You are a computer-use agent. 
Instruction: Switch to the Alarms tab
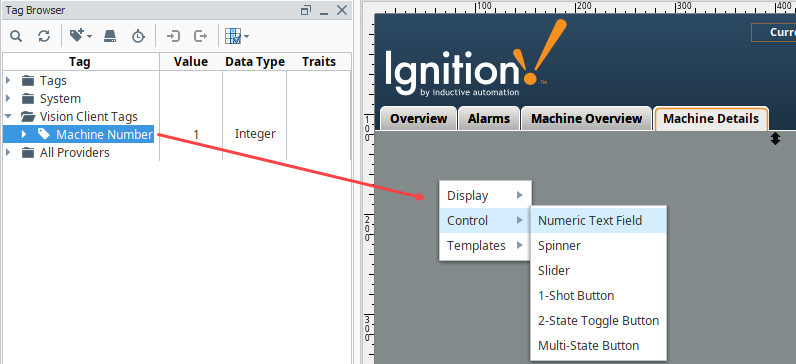[489, 119]
